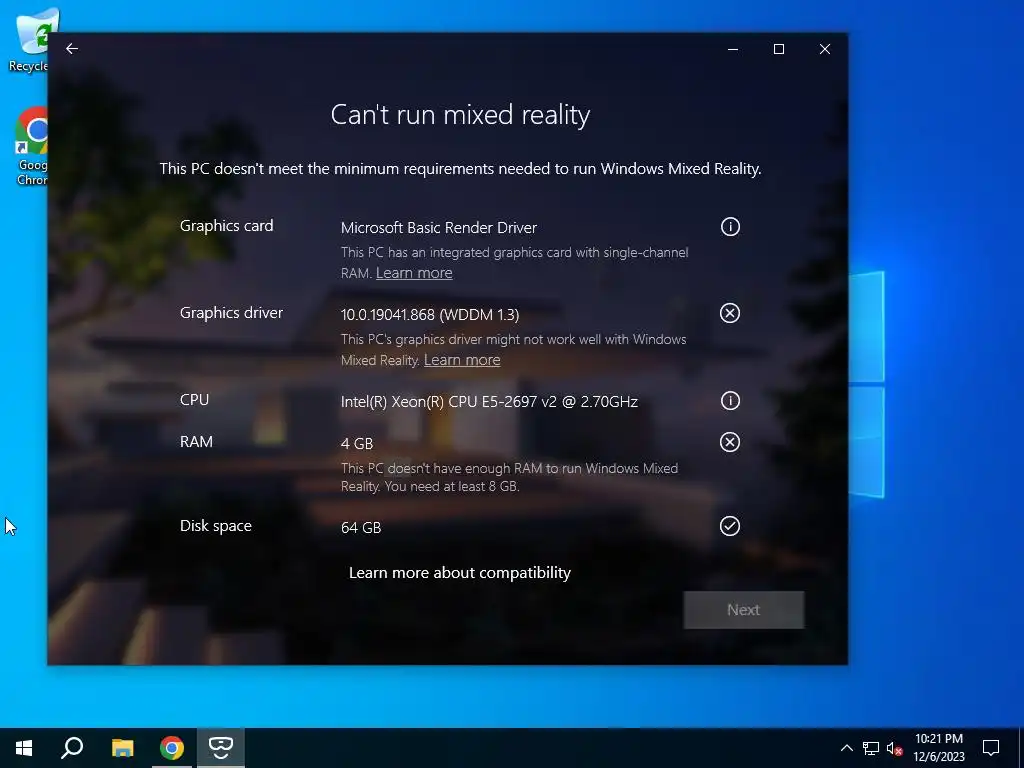This screenshot has height=768, width=1024.
Task: Show hidden system tray icons
Action: pos(846,748)
